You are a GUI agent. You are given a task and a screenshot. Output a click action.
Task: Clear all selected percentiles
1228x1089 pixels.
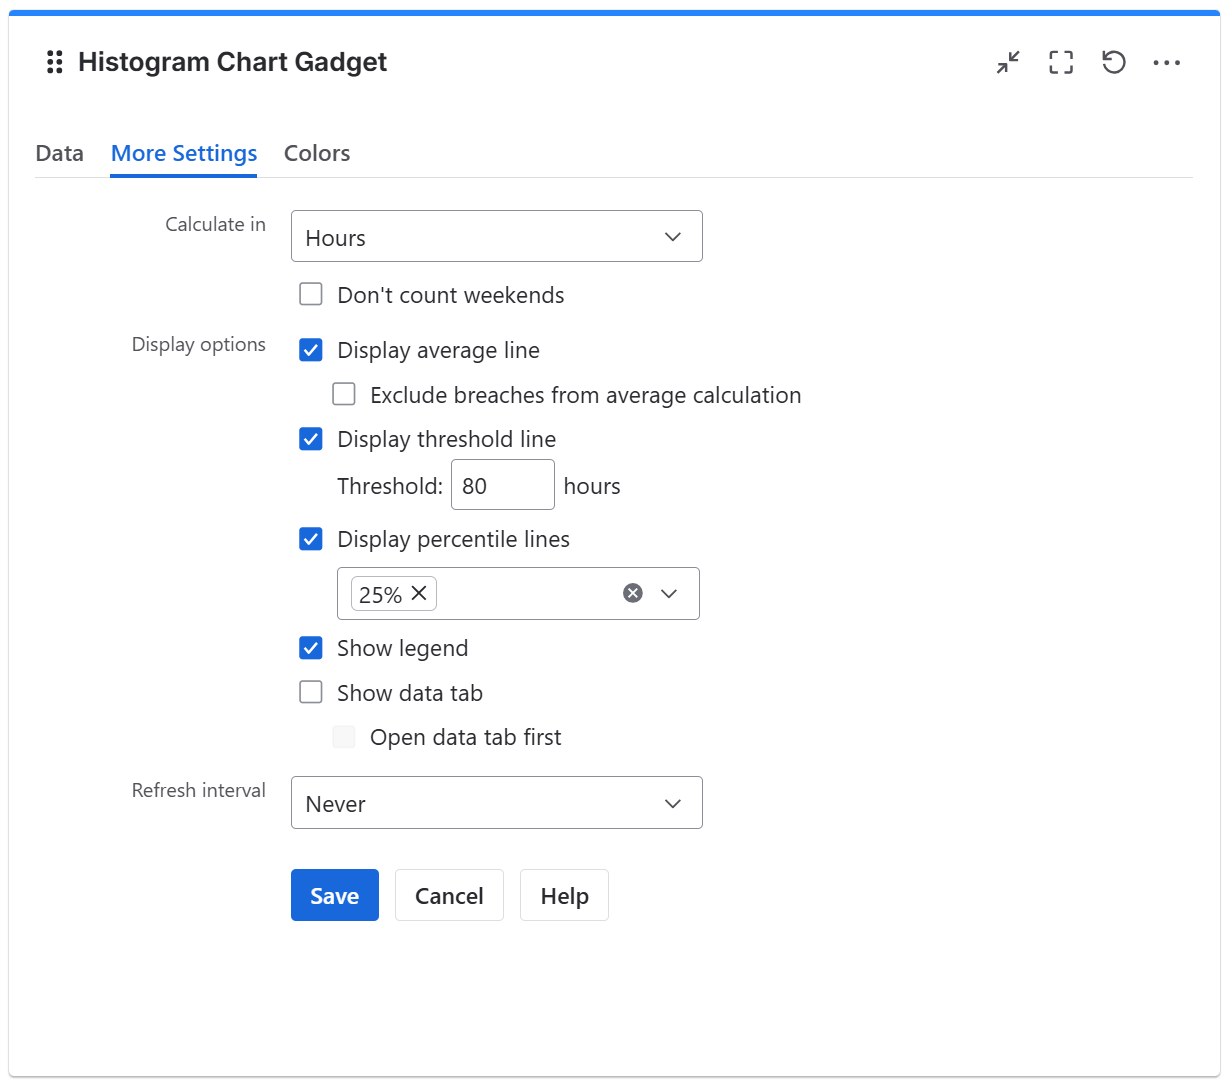click(632, 592)
